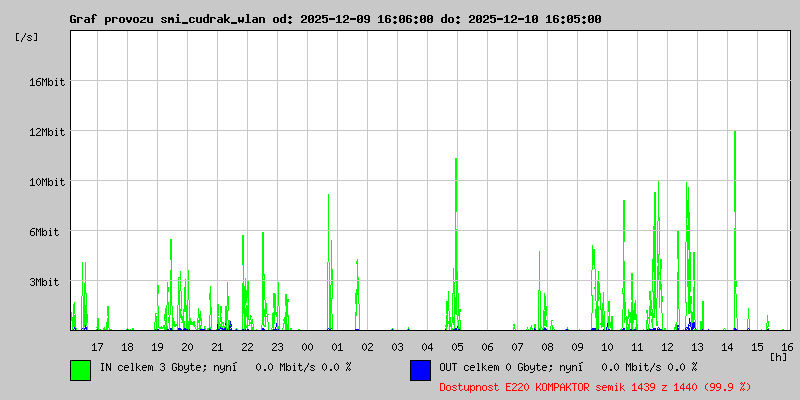Image resolution: width=800 pixels, height=400 pixels.
Task: Click the green IN legend swatch
Action: coord(80,369)
